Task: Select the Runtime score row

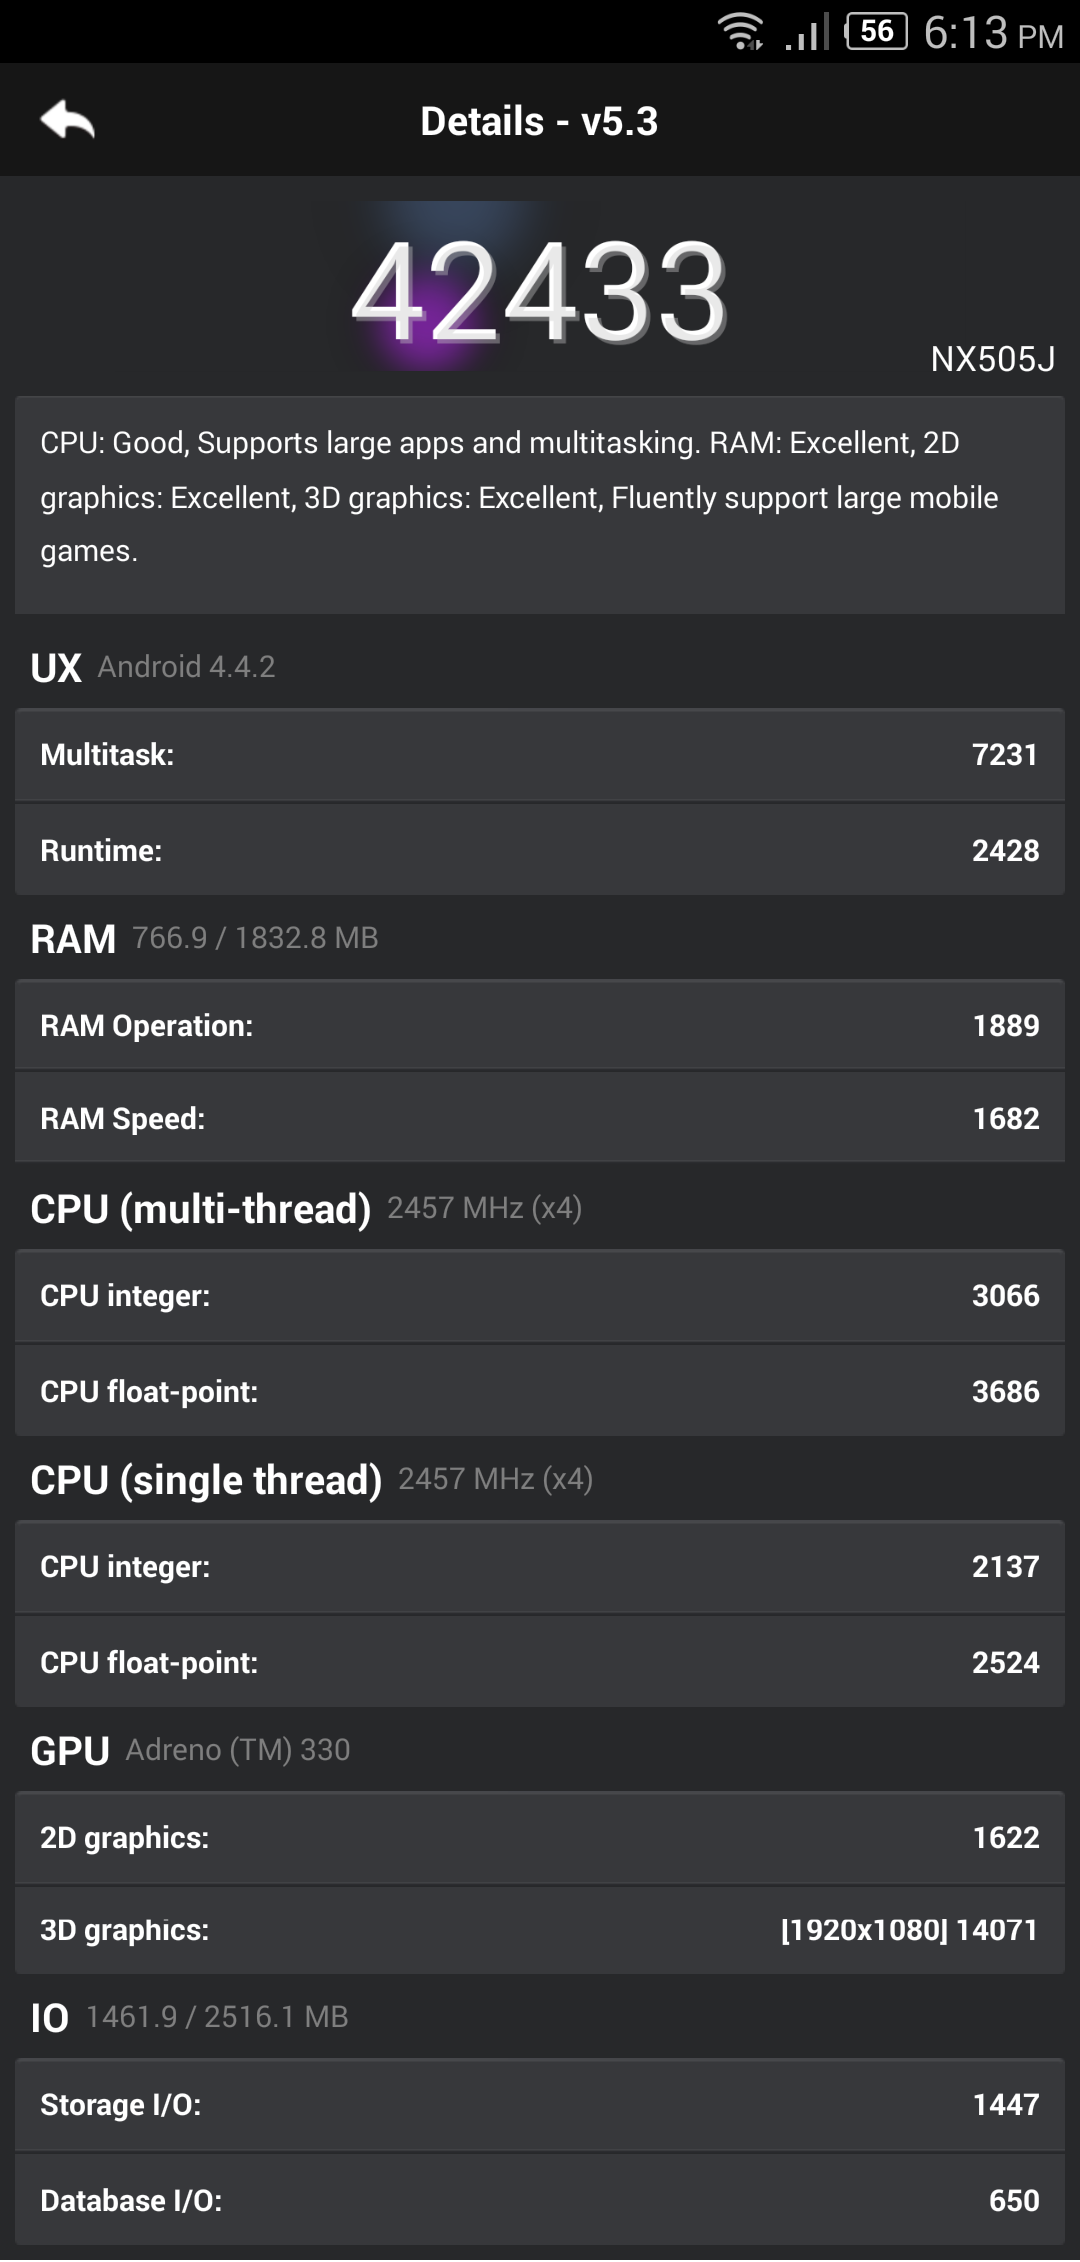Action: (x=540, y=850)
